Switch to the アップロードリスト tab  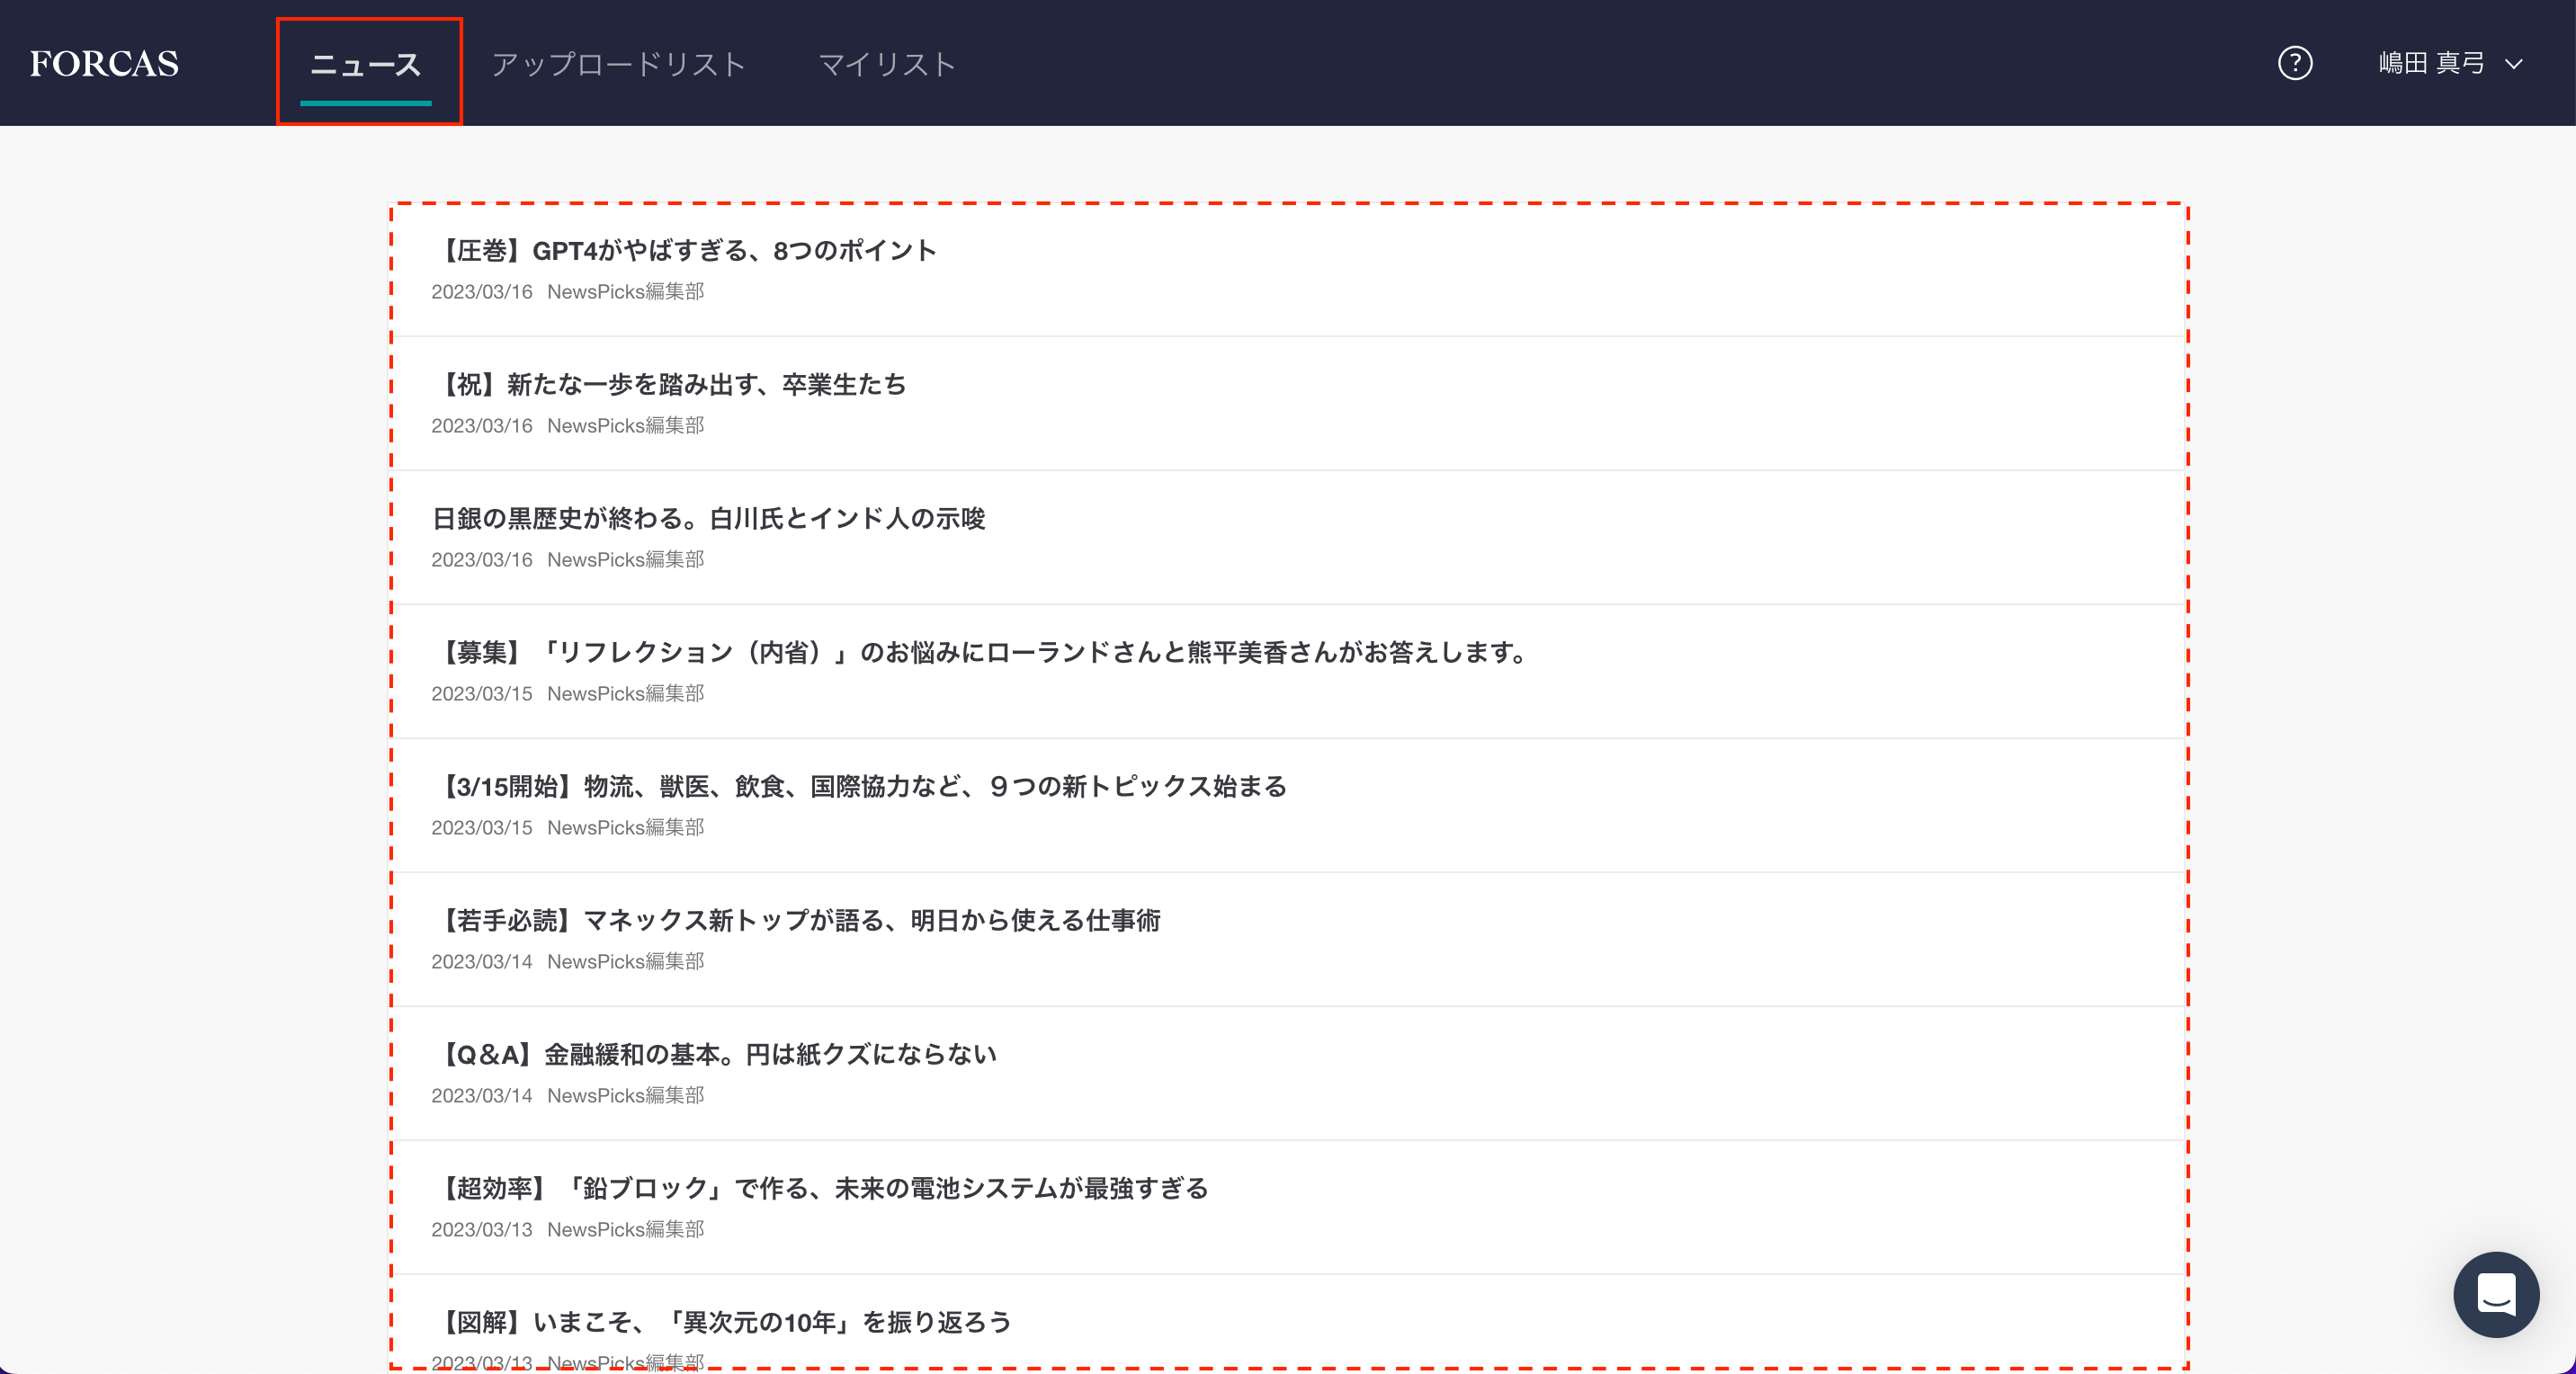point(618,63)
